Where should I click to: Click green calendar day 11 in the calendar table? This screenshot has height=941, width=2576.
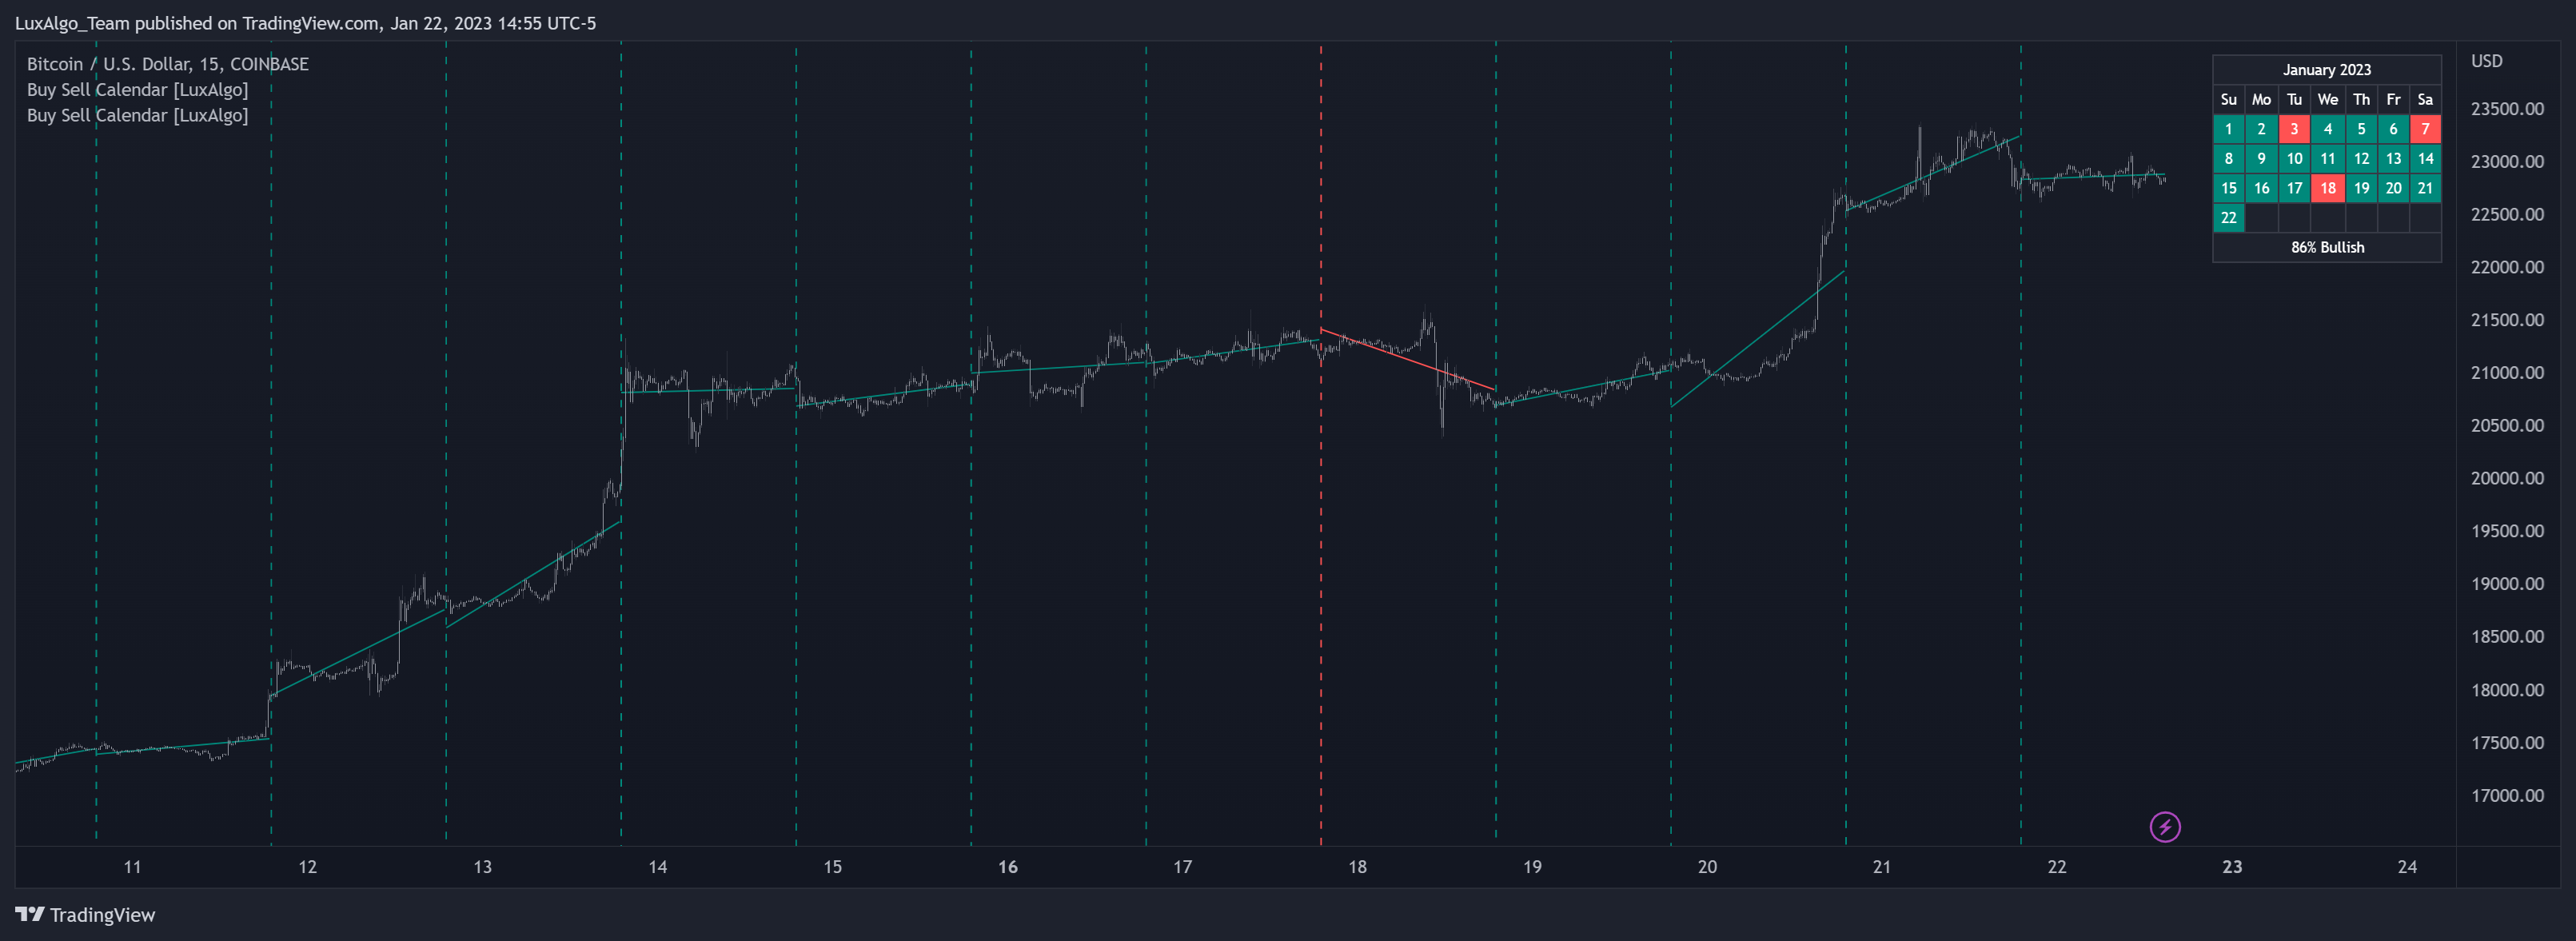(2327, 158)
